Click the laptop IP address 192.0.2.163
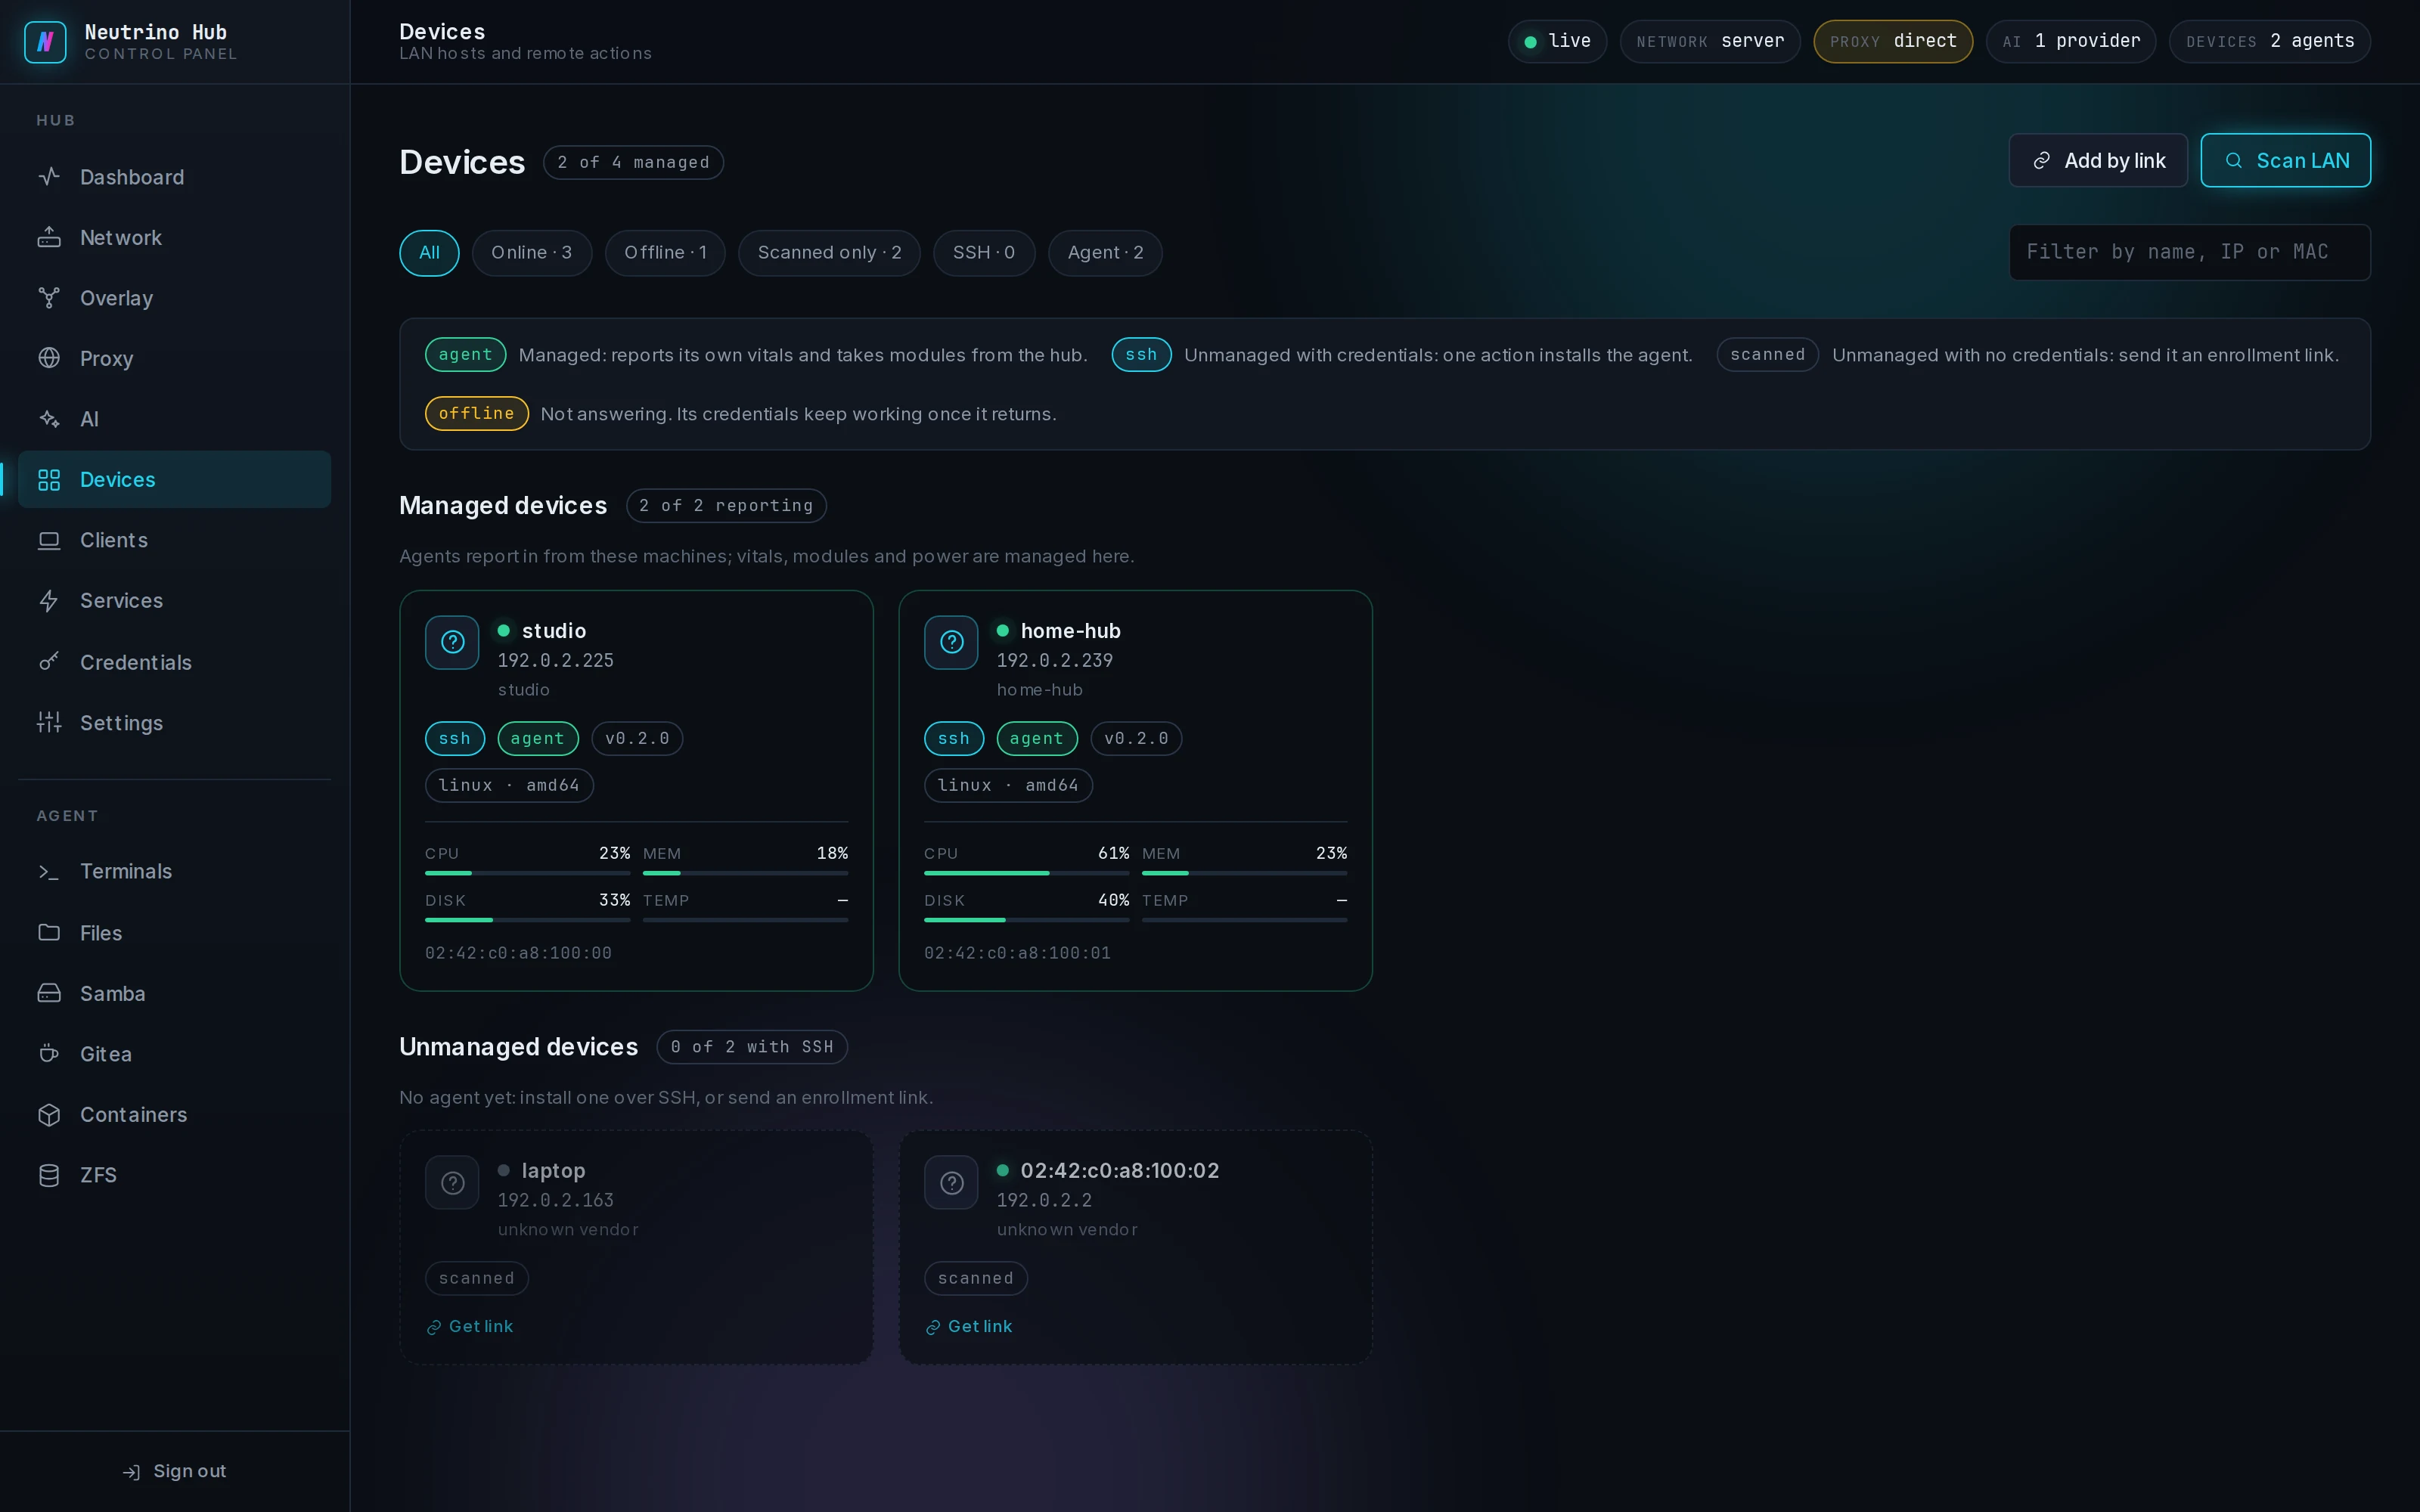2420x1512 pixels. click(556, 1201)
